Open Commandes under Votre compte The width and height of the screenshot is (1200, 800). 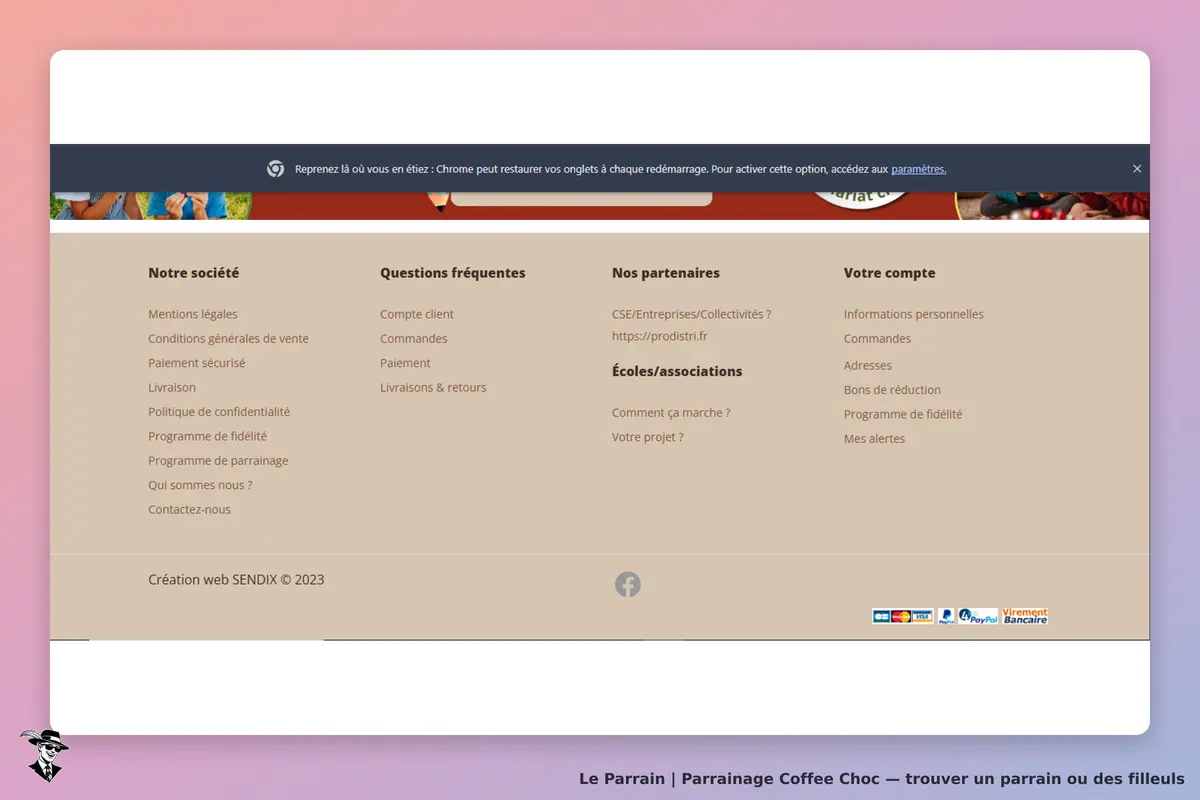(x=878, y=339)
